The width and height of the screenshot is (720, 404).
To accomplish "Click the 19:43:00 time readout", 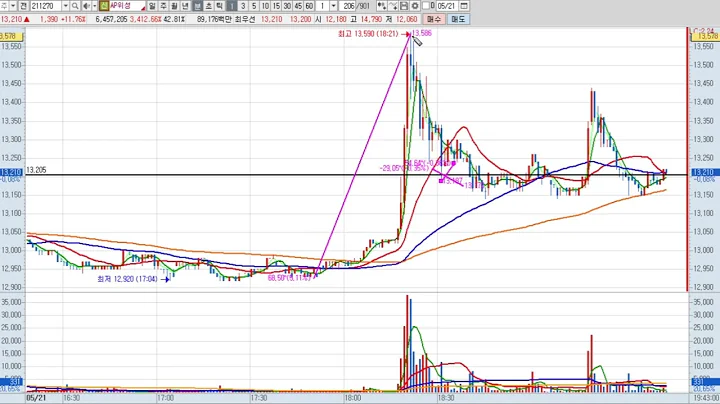I will pos(707,398).
